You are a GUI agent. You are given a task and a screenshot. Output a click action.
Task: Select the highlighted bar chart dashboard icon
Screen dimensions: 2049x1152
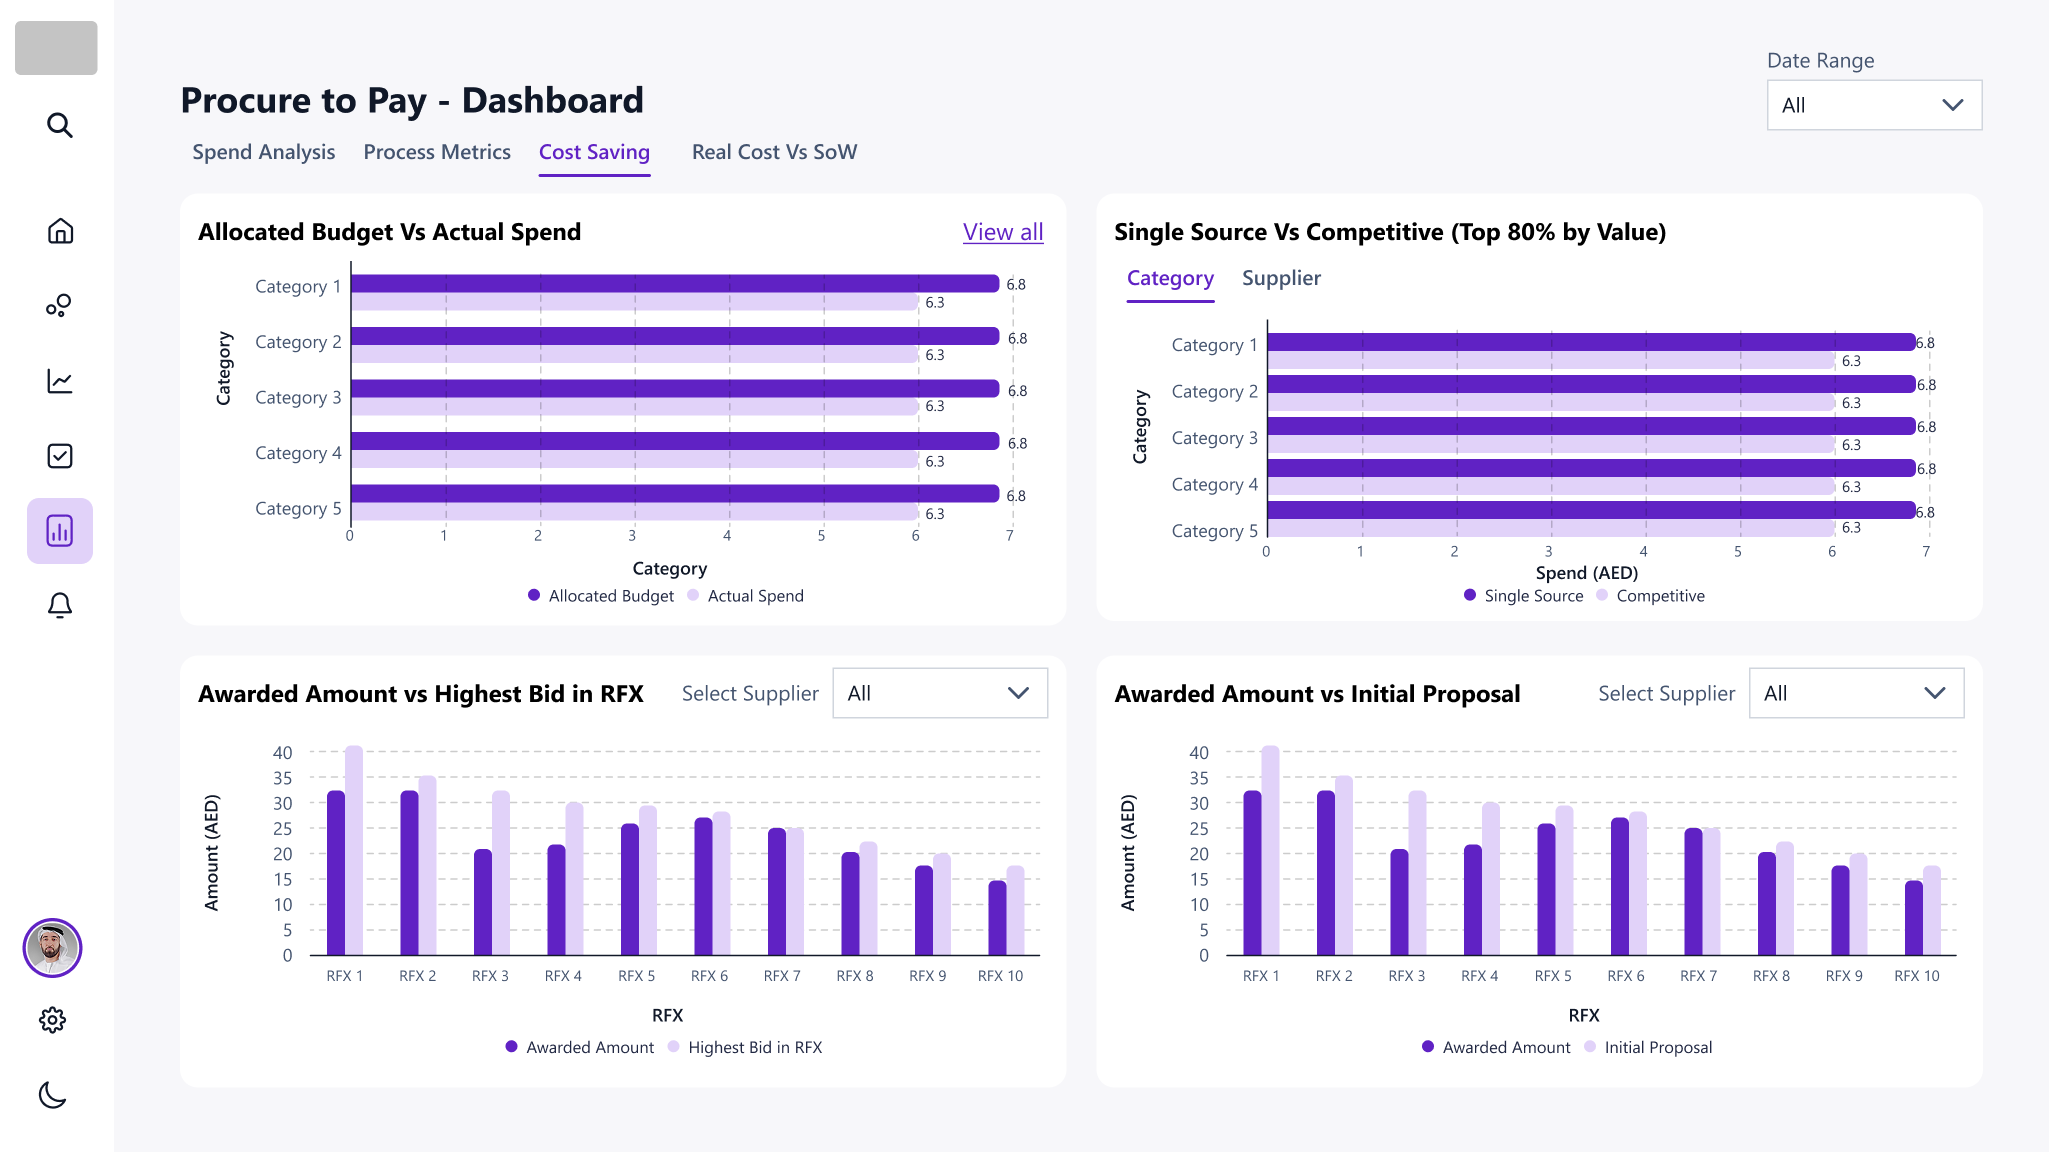click(x=60, y=531)
